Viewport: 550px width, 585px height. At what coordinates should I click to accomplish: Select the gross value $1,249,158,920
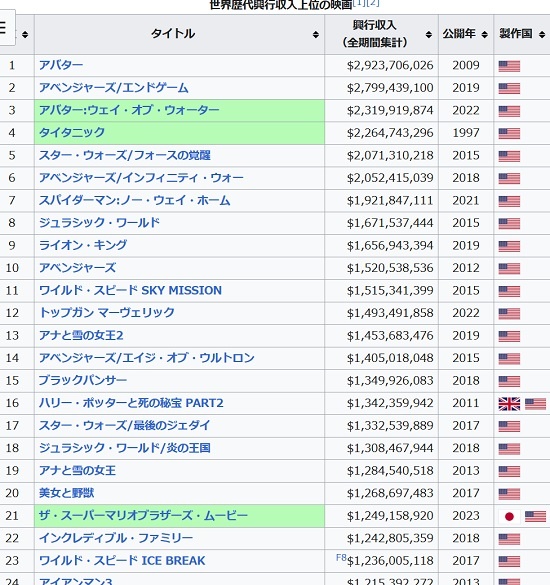click(390, 516)
